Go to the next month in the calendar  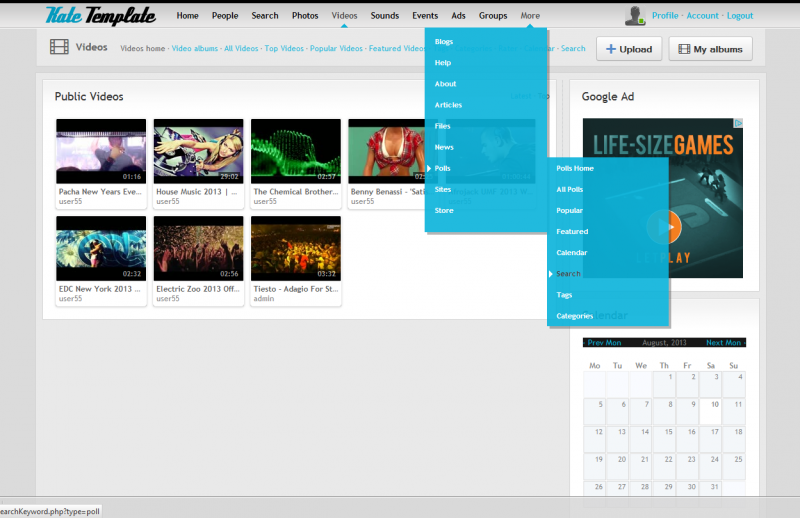(723, 342)
